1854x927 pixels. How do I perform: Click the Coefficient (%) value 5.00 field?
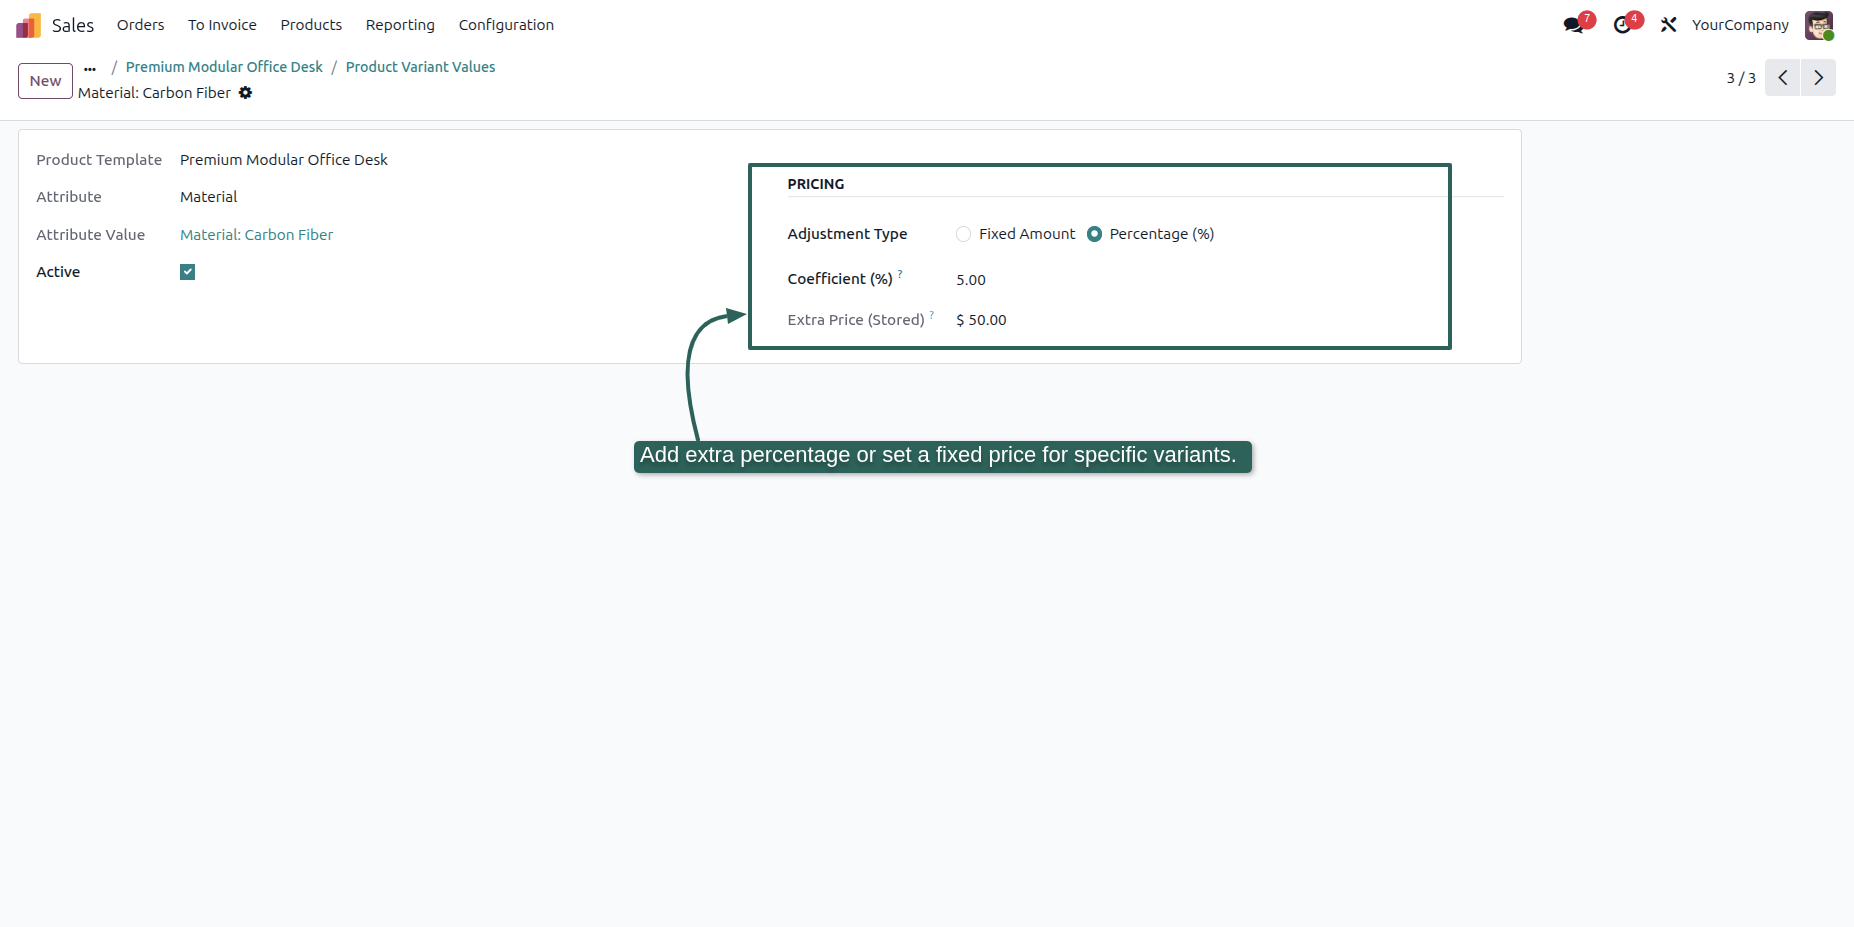pos(970,280)
